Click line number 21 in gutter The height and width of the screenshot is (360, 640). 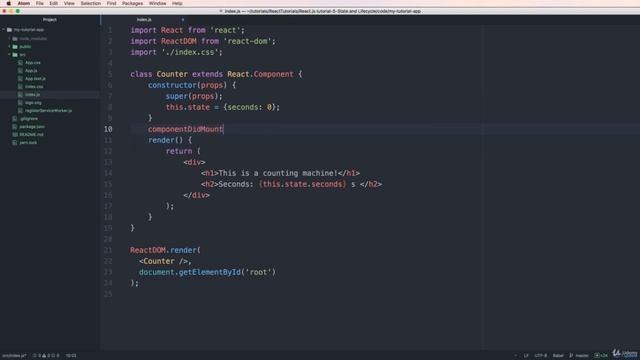(x=108, y=250)
